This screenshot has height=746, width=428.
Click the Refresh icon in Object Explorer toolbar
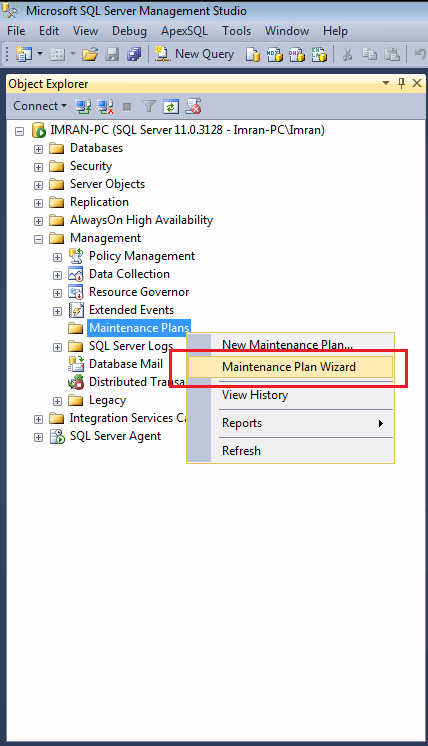click(x=171, y=107)
